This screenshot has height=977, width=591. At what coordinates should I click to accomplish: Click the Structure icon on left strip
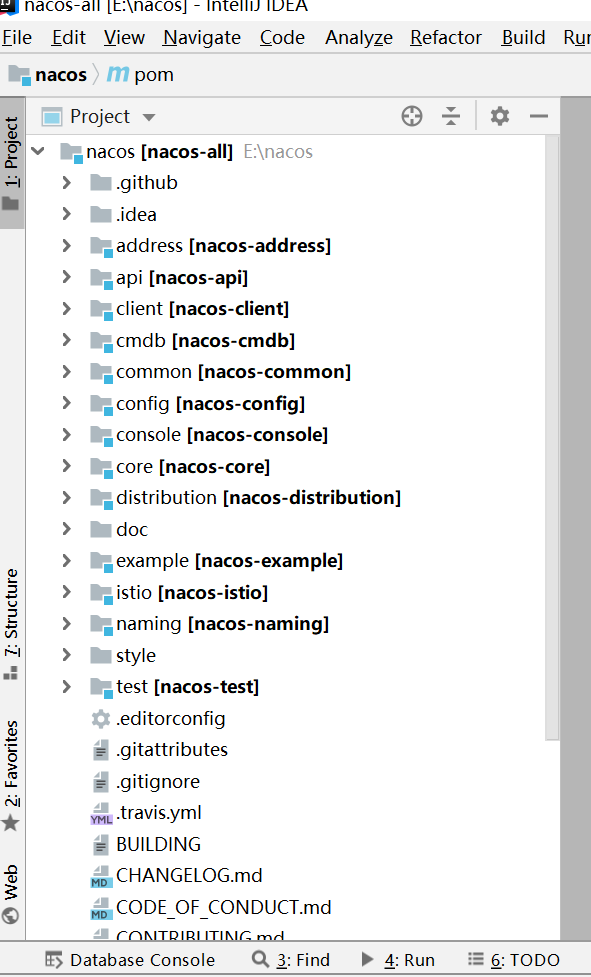coord(11,673)
